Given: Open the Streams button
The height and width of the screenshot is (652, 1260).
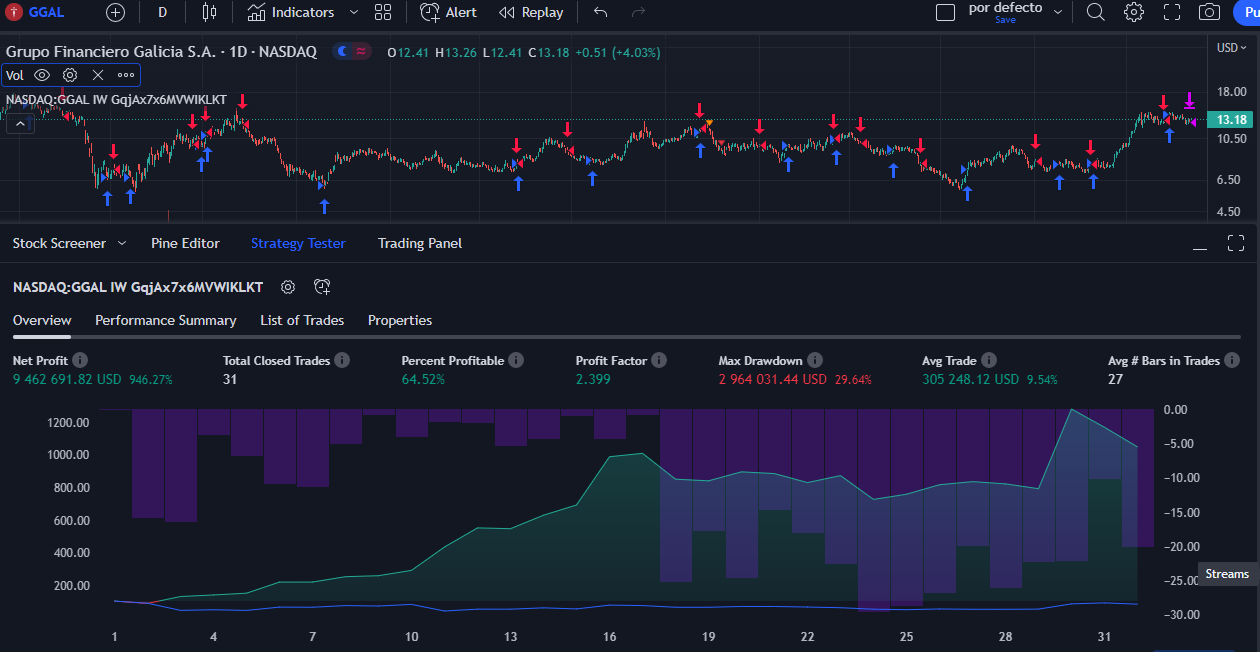Looking at the screenshot, I should point(1227,574).
